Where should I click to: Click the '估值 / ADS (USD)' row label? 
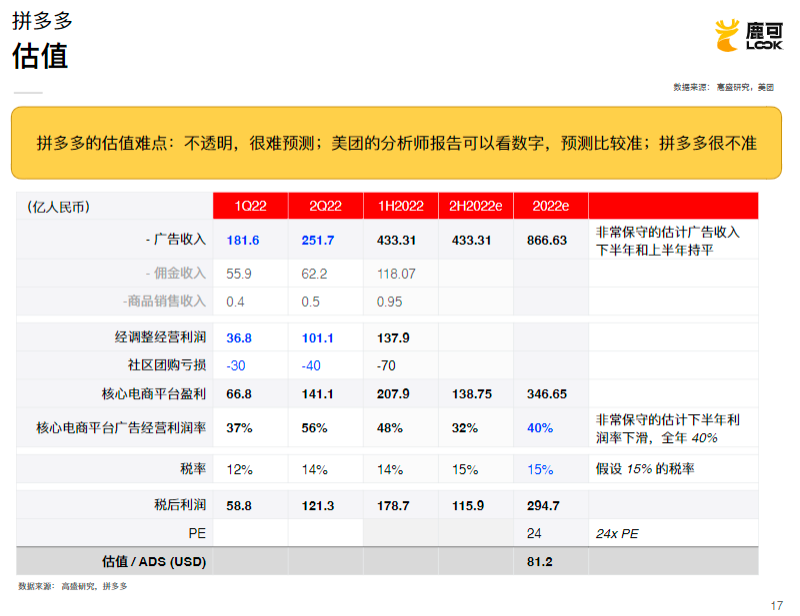click(x=154, y=562)
